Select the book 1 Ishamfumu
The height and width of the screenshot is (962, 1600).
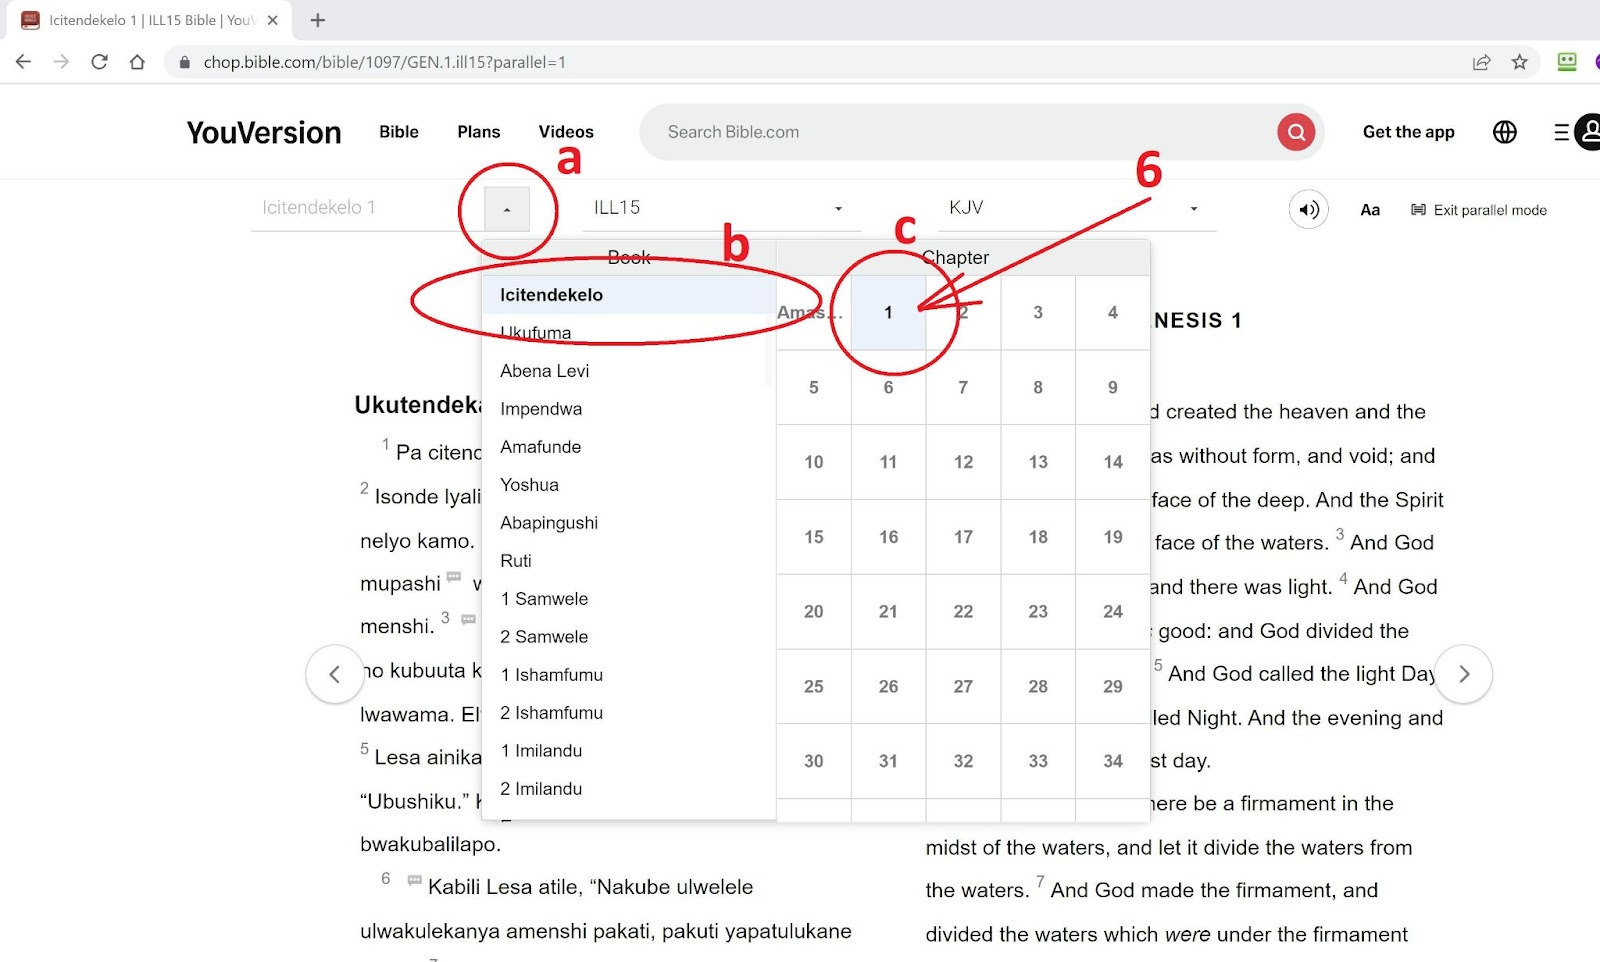coord(628,675)
